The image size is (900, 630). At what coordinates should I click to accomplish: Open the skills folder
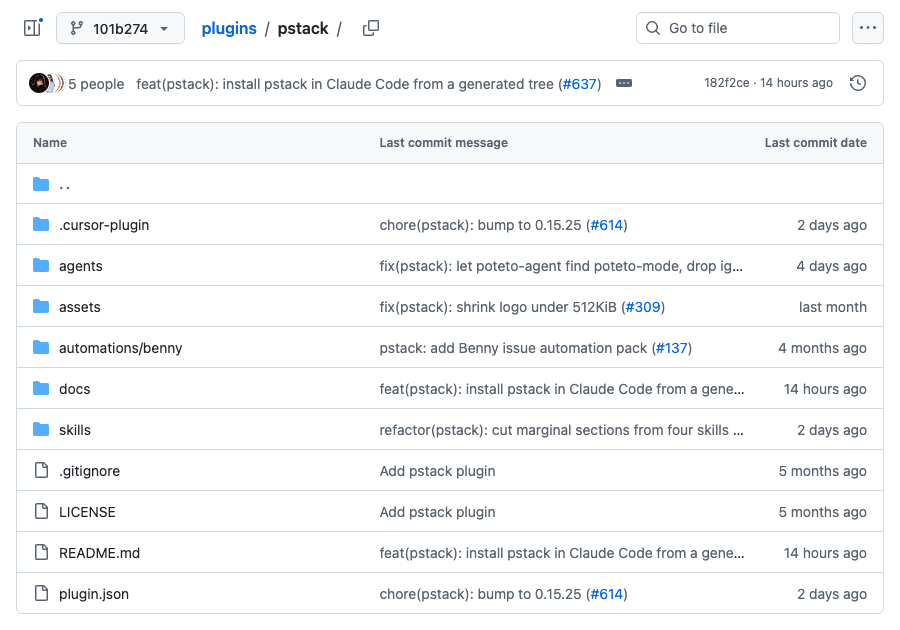pyautogui.click(x=75, y=430)
